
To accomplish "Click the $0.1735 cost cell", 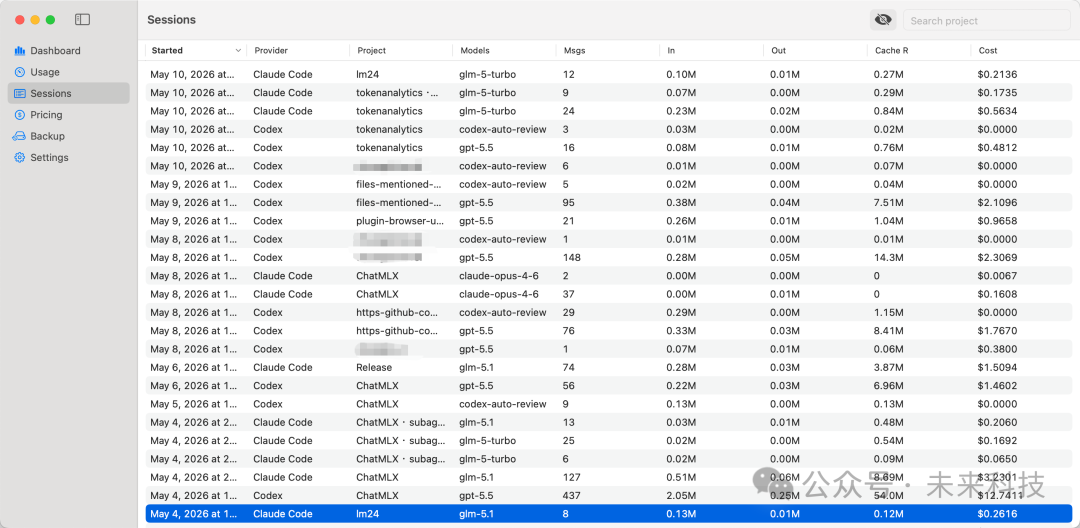I will tap(997, 93).
